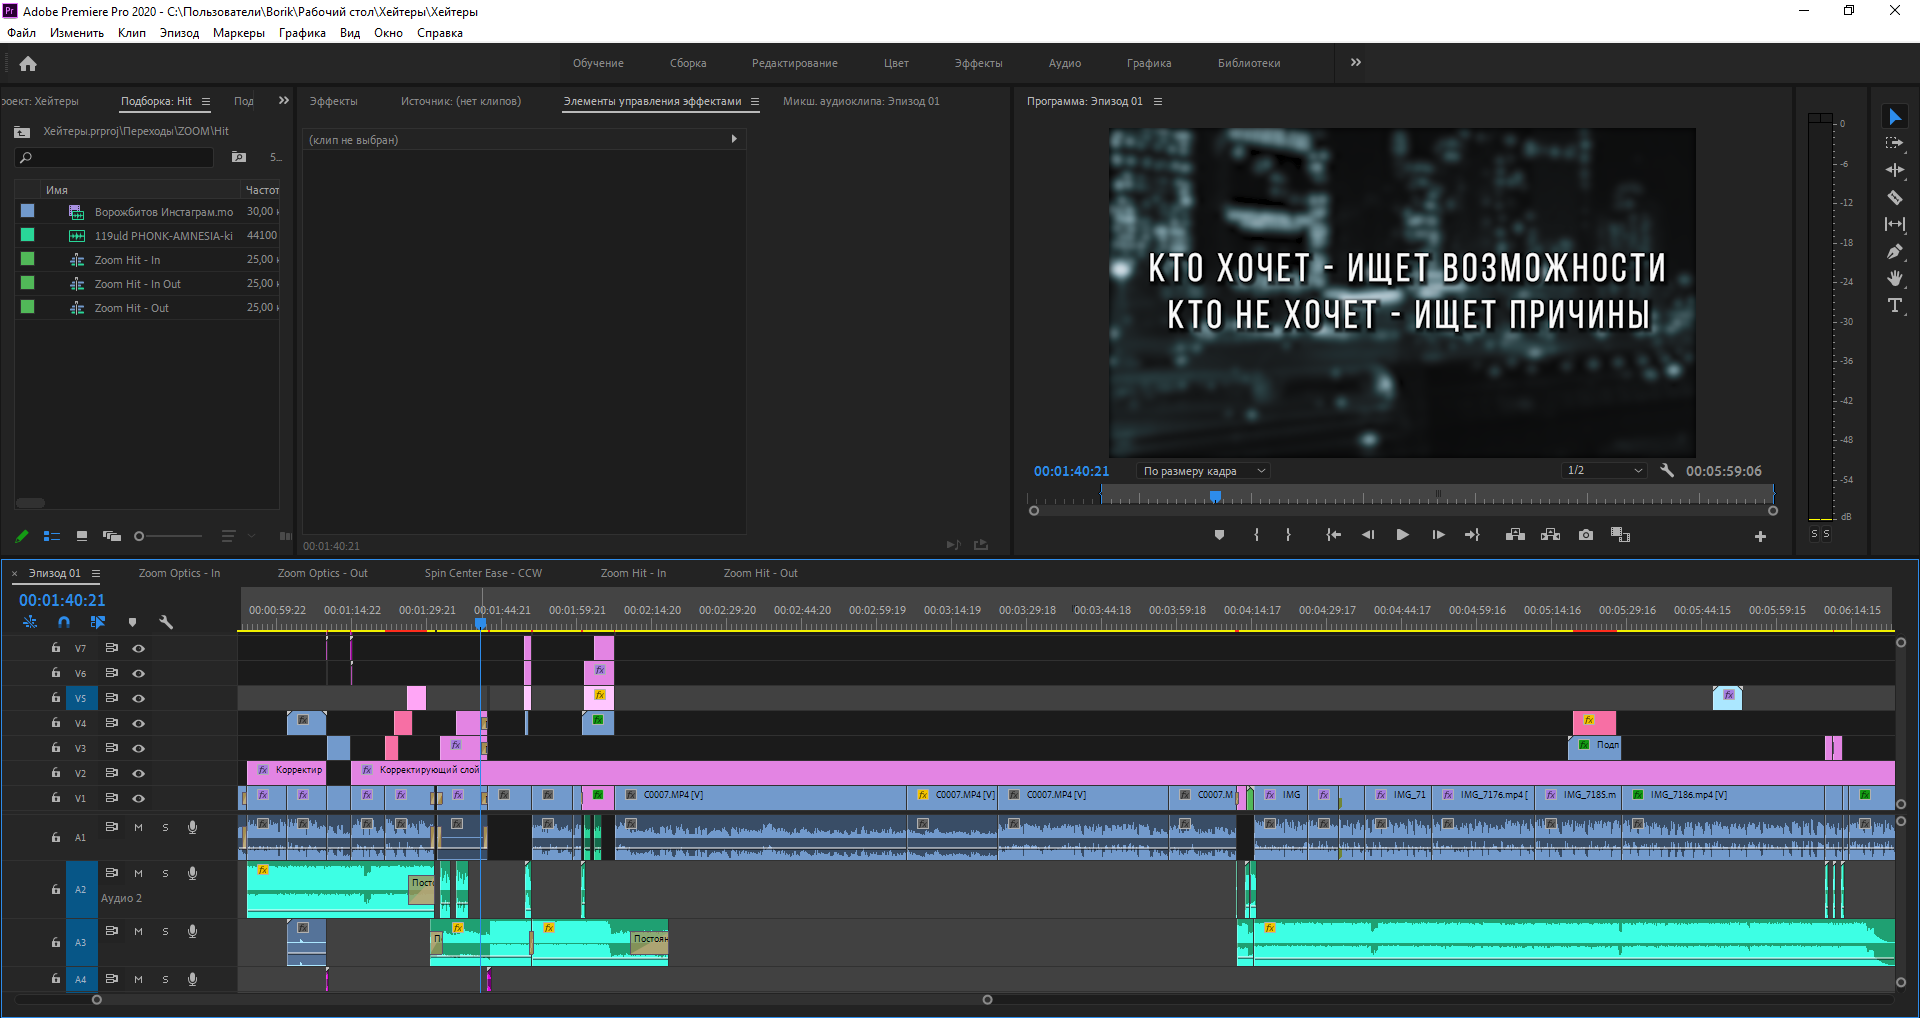1920x1018 pixels.
Task: Open the Эпизод menu
Action: click(x=179, y=33)
